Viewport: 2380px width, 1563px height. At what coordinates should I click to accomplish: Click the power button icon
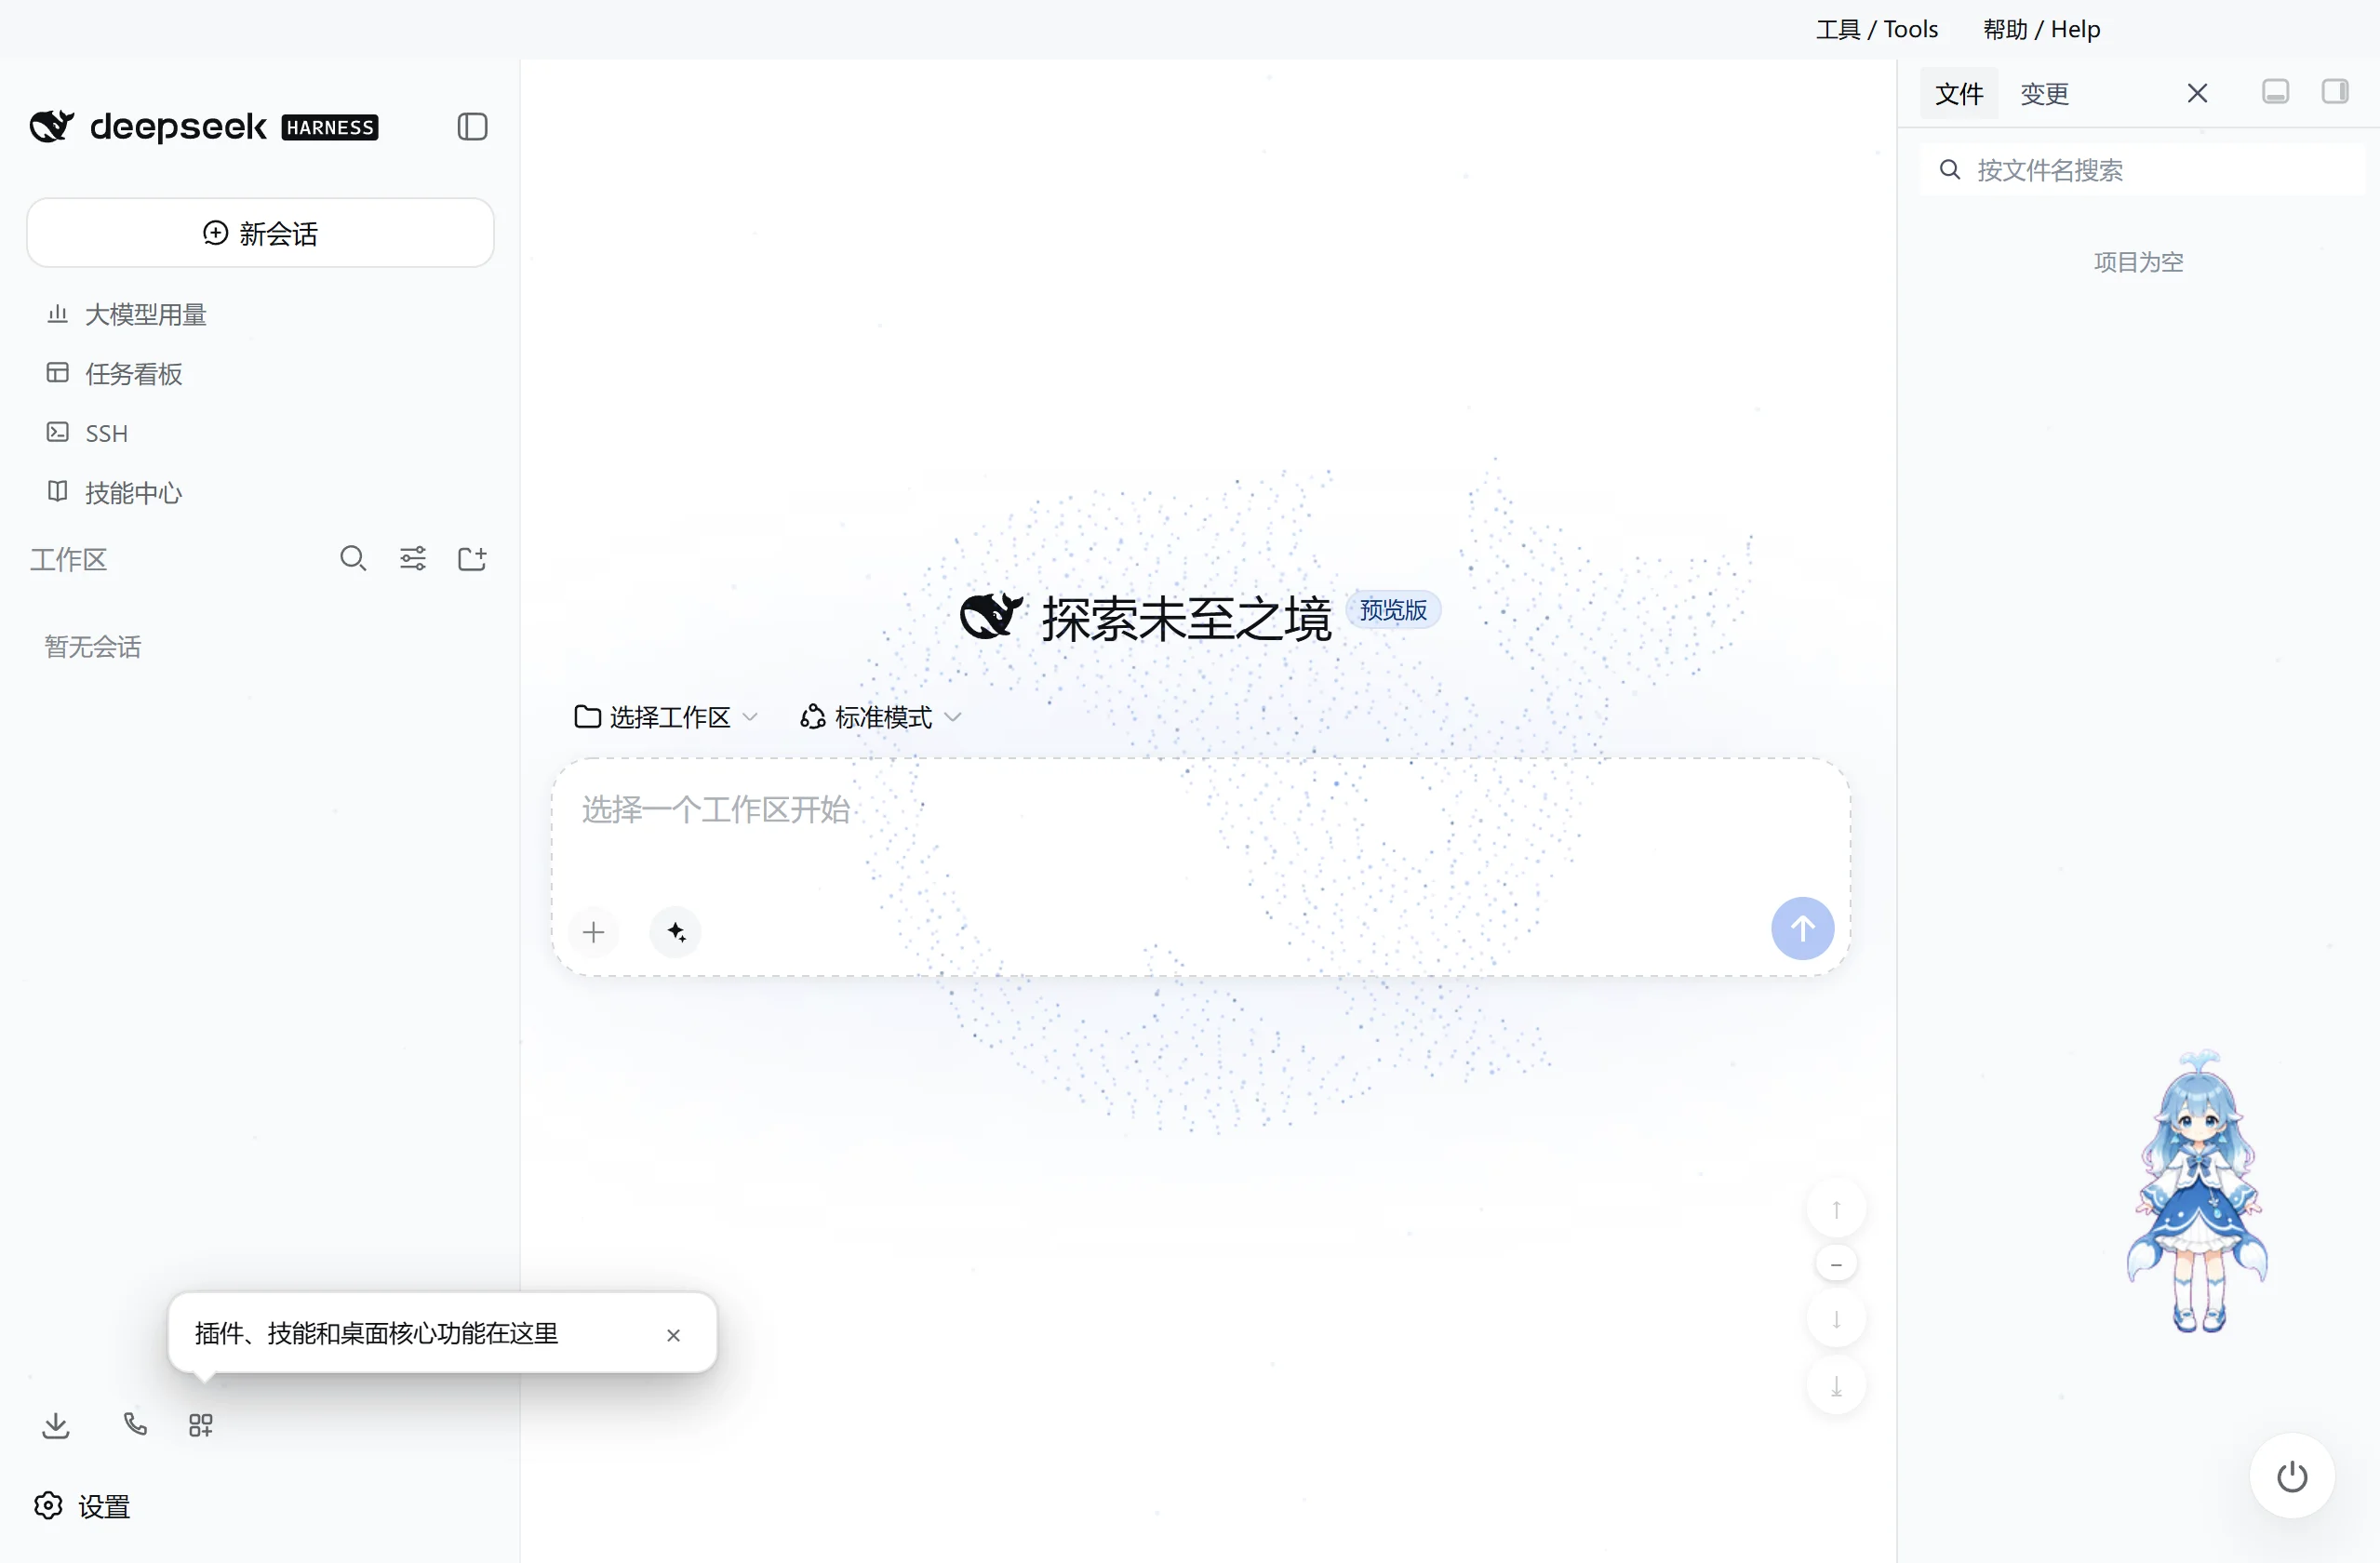(2292, 1476)
